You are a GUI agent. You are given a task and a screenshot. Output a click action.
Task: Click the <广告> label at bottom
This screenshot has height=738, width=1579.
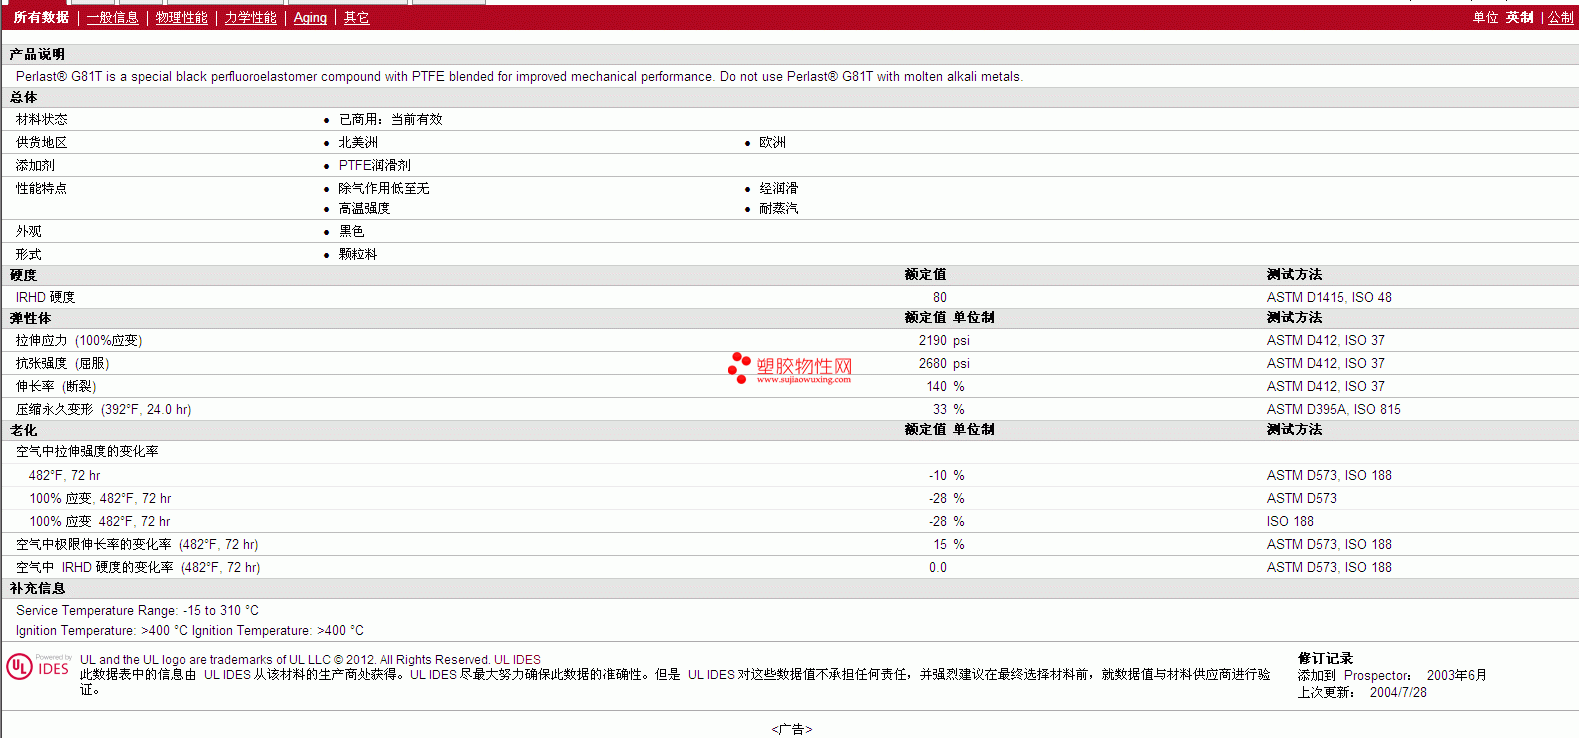click(x=792, y=729)
